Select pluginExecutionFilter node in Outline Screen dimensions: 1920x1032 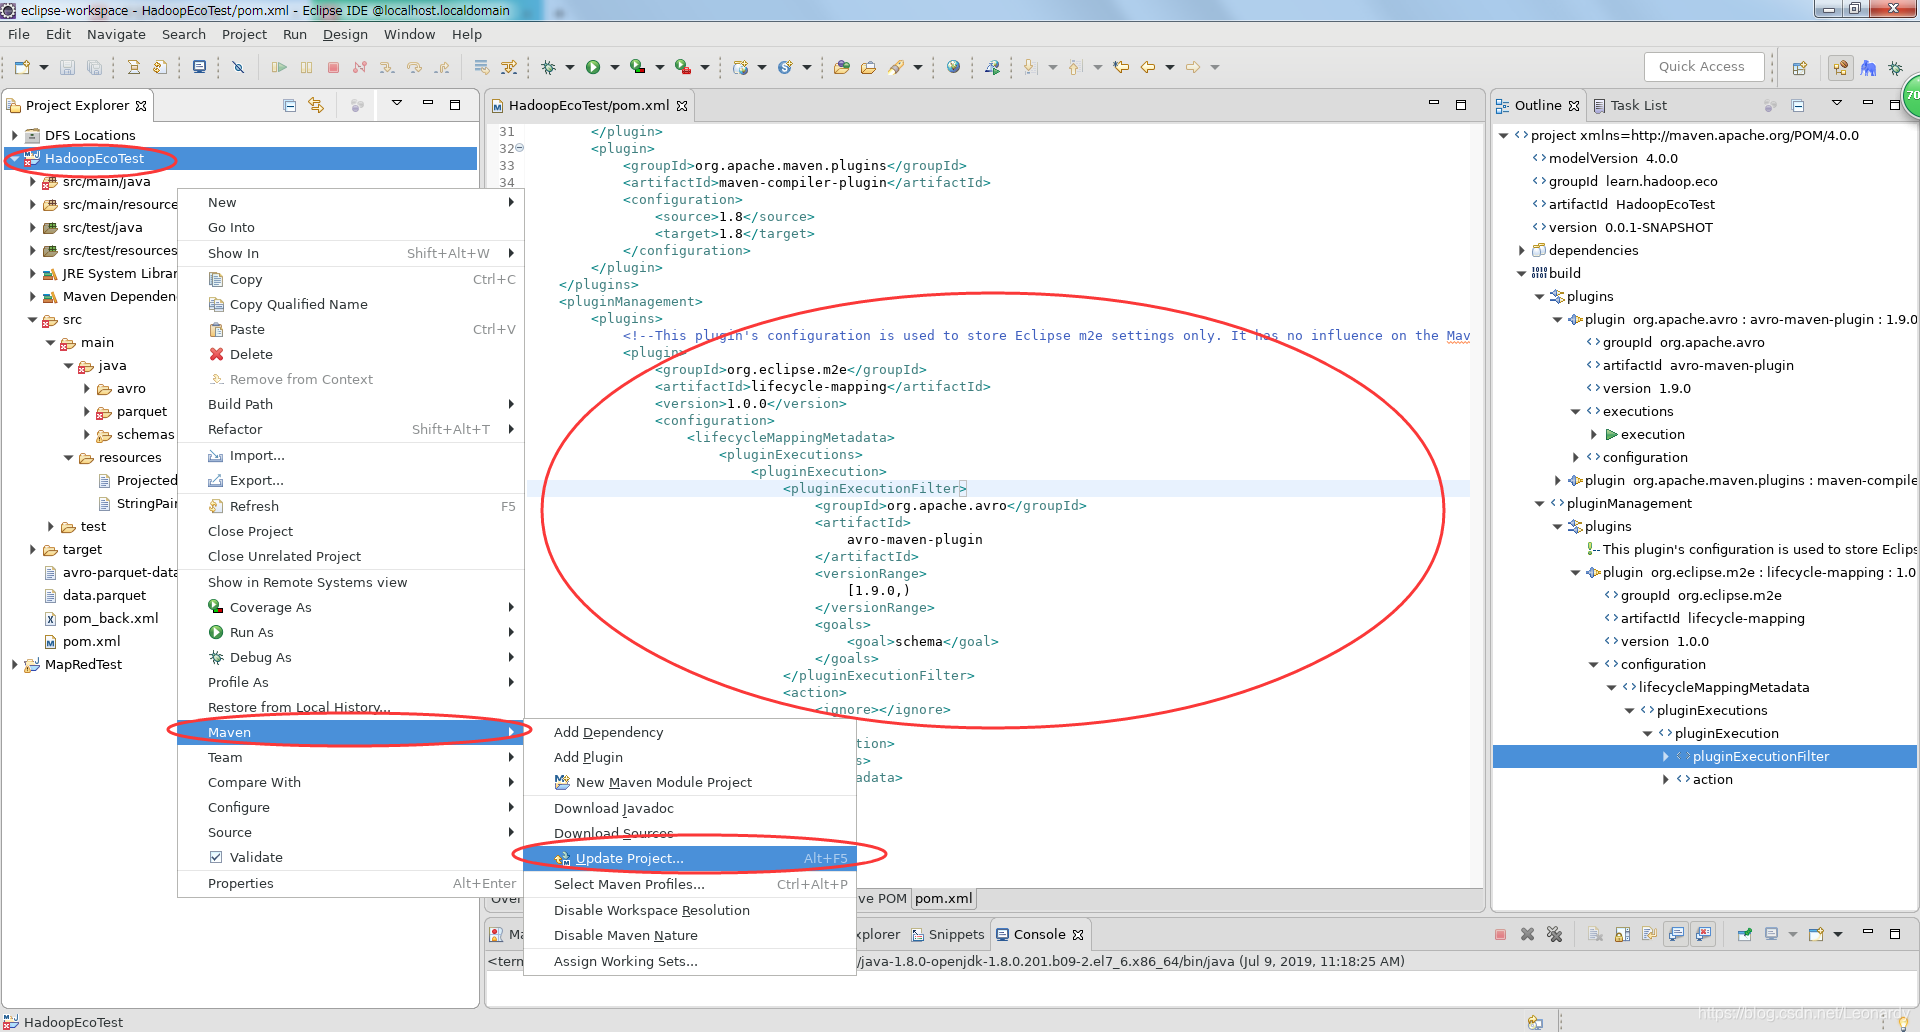tap(1760, 756)
